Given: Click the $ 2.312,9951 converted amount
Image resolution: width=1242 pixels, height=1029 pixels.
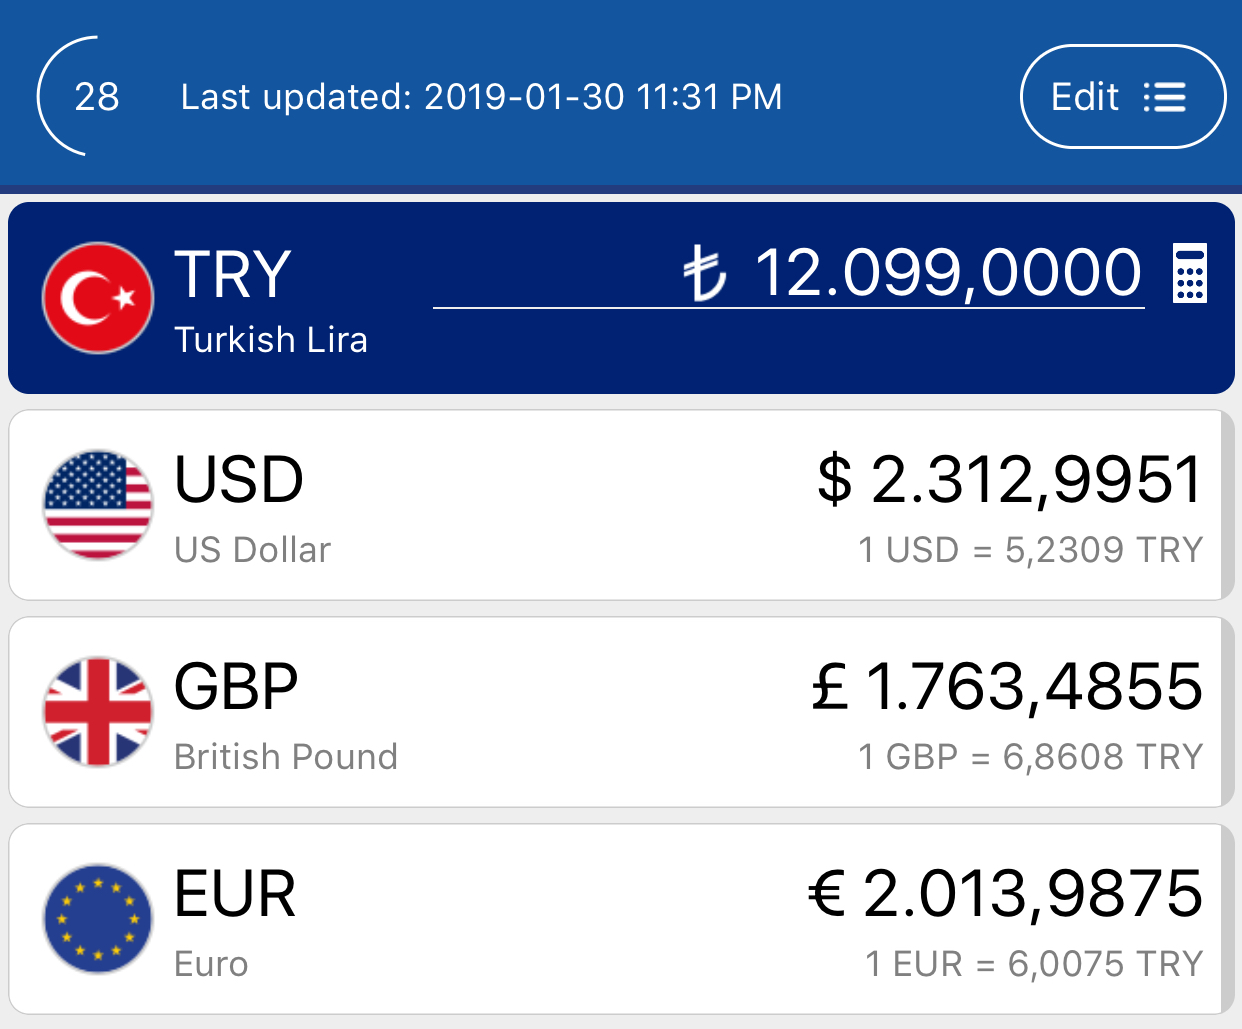Looking at the screenshot, I should tap(1010, 480).
